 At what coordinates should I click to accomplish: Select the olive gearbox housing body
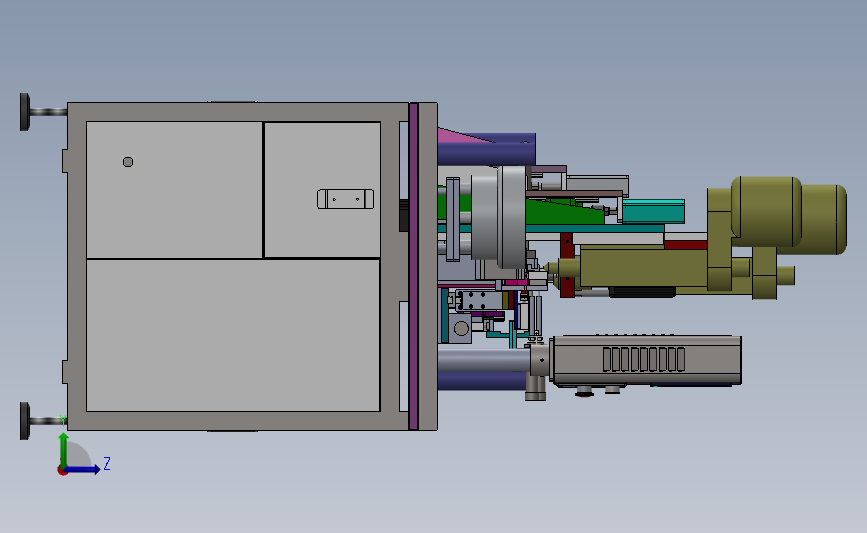click(x=644, y=268)
